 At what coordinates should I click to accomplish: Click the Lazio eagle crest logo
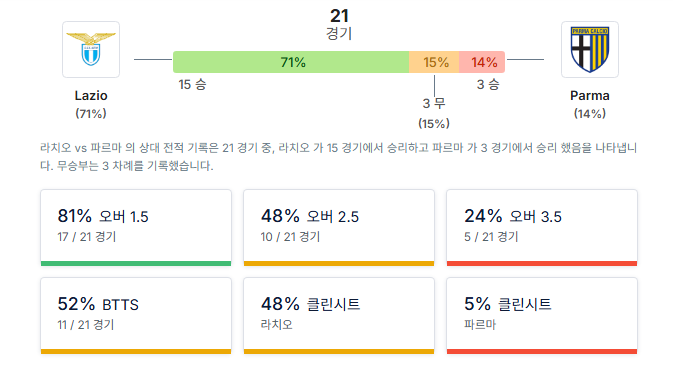click(x=91, y=49)
